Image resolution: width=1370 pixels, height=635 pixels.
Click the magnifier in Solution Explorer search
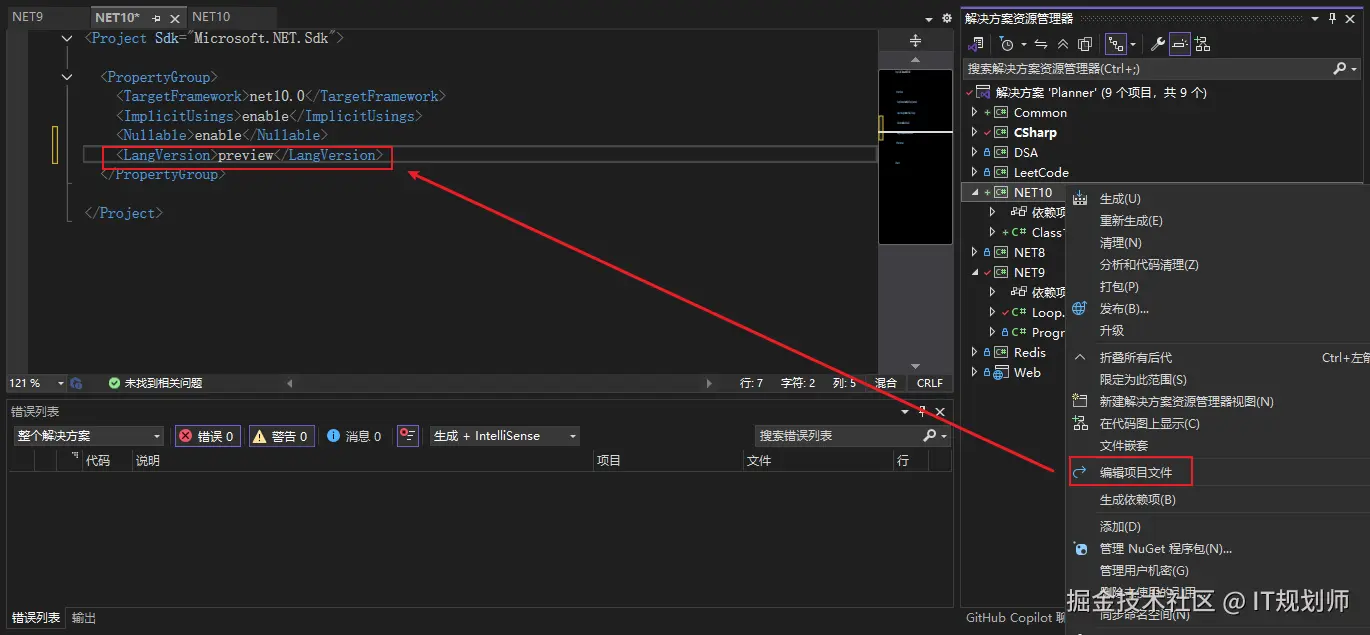point(1340,69)
